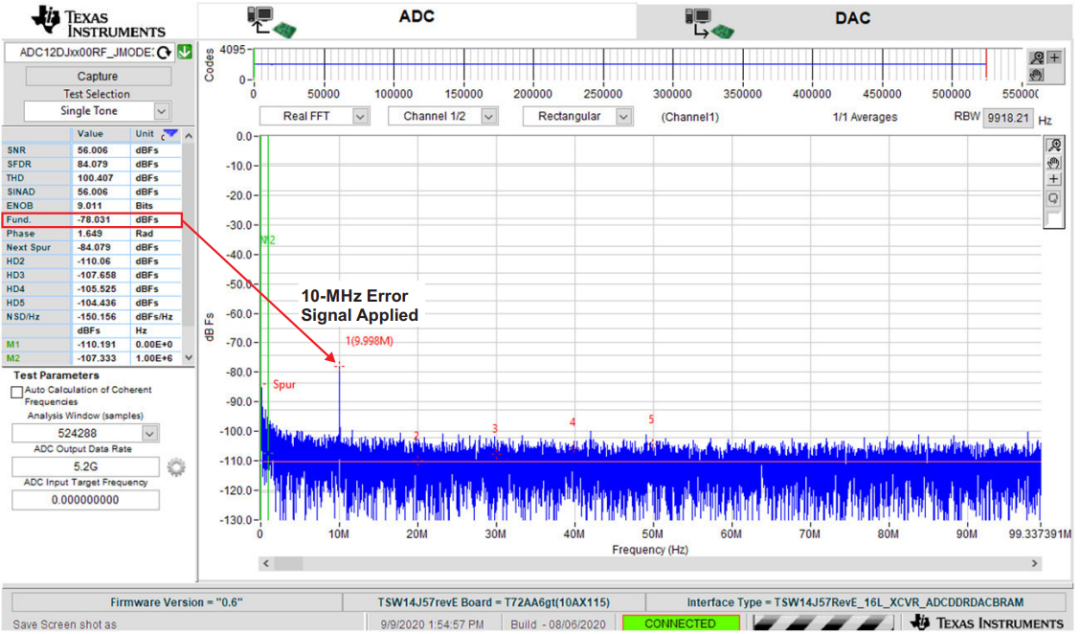This screenshot has height=634, width=1080.
Task: Select the SNR row value 56.006
Action: pos(101,150)
